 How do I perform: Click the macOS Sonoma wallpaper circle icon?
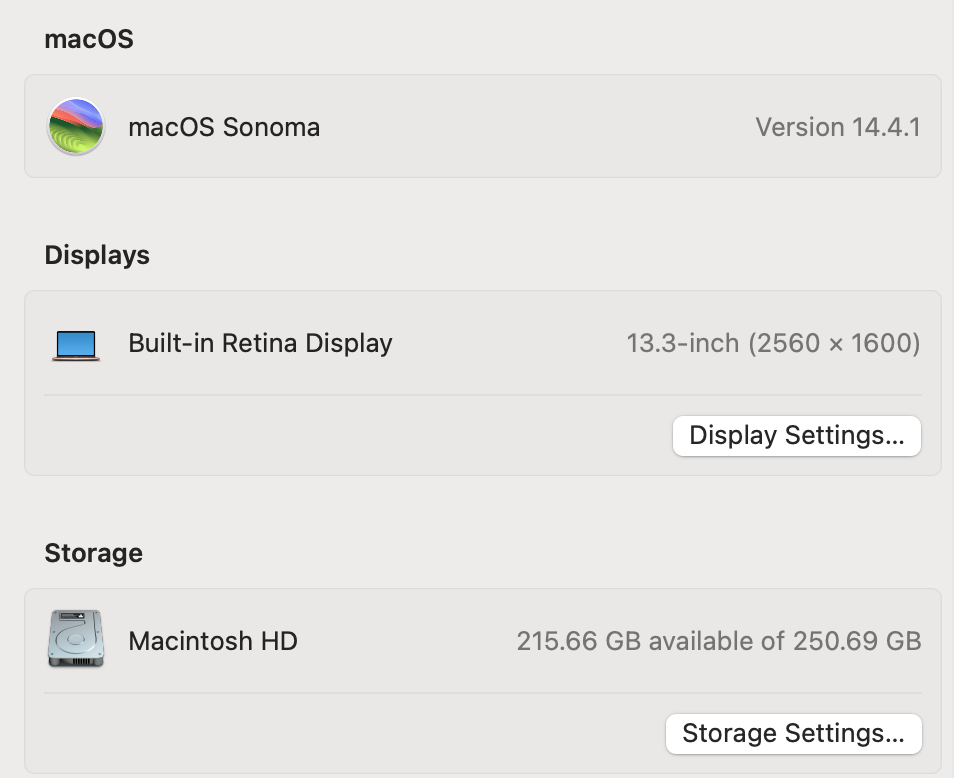click(76, 127)
